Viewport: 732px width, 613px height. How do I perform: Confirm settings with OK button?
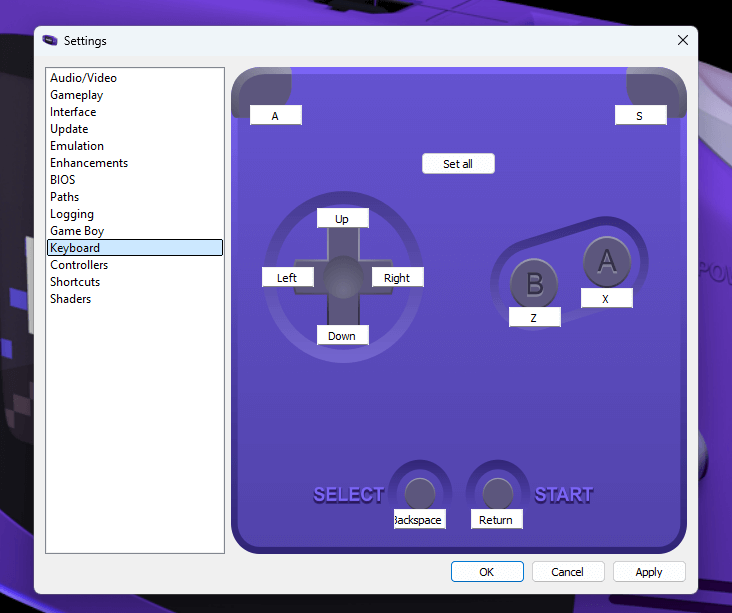[487, 572]
